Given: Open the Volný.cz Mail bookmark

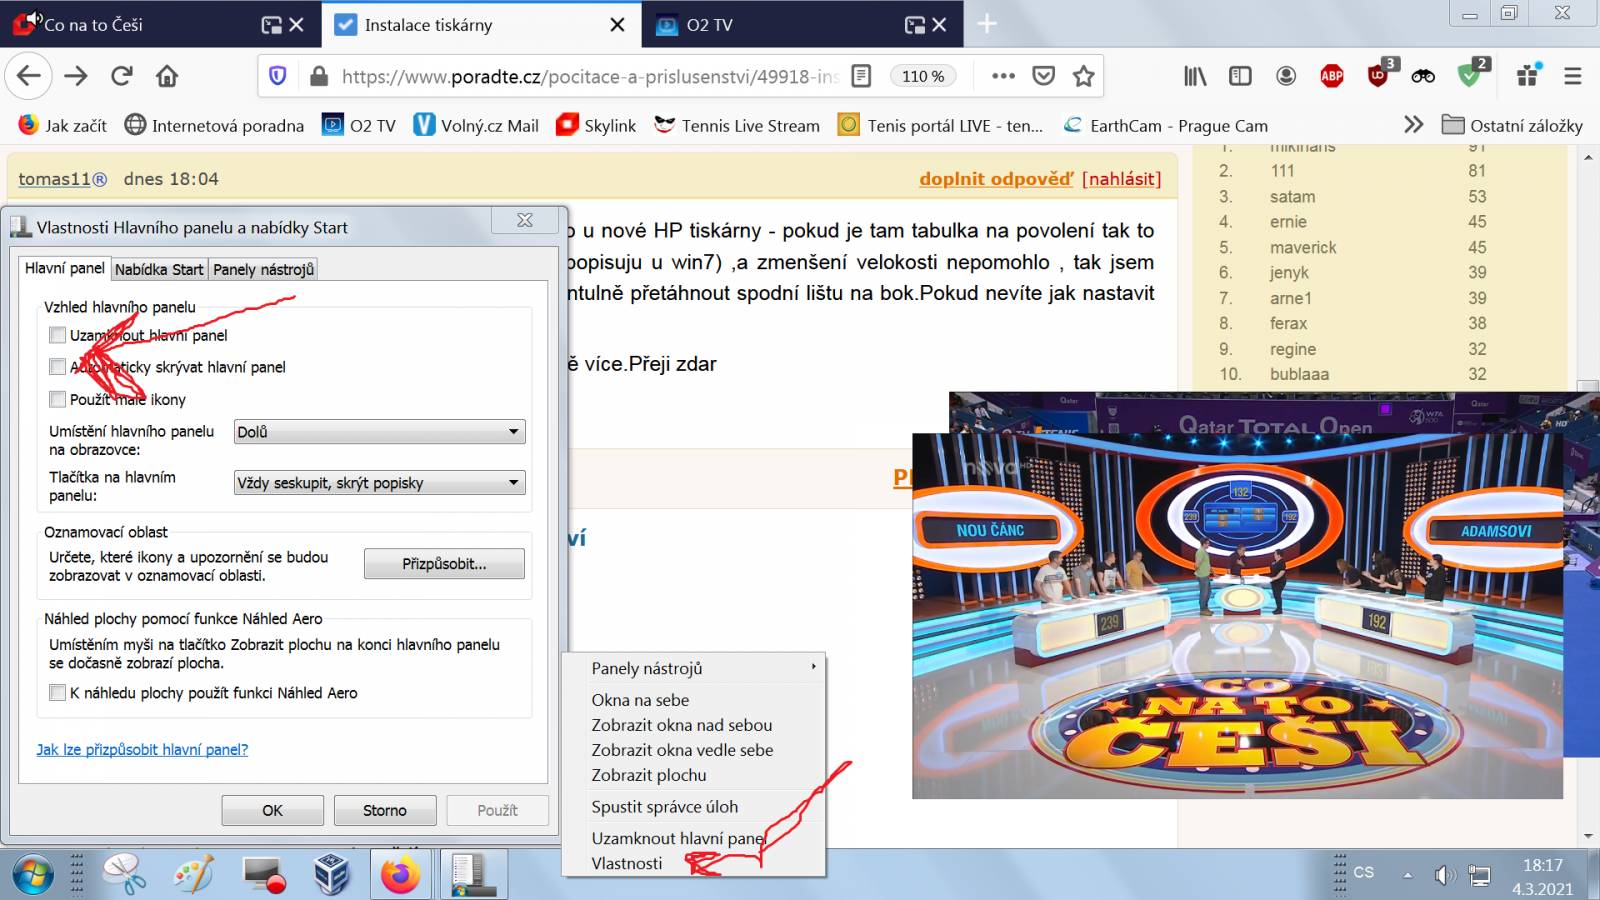Looking at the screenshot, I should tap(476, 125).
